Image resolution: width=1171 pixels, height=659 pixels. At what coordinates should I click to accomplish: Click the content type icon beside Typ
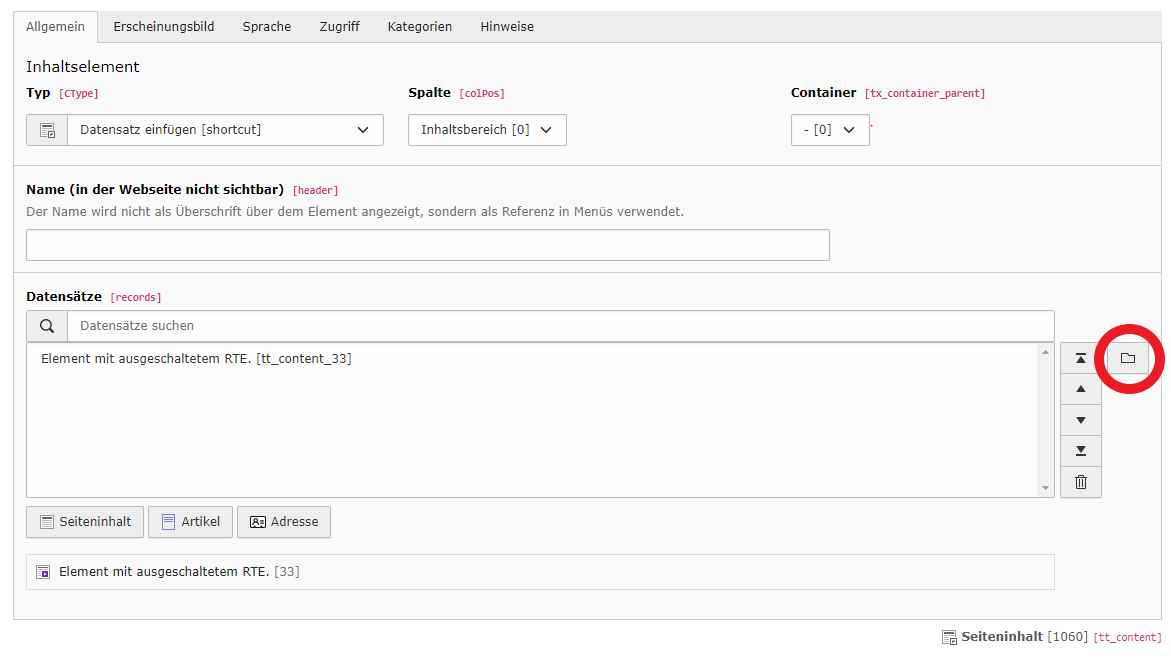[47, 130]
